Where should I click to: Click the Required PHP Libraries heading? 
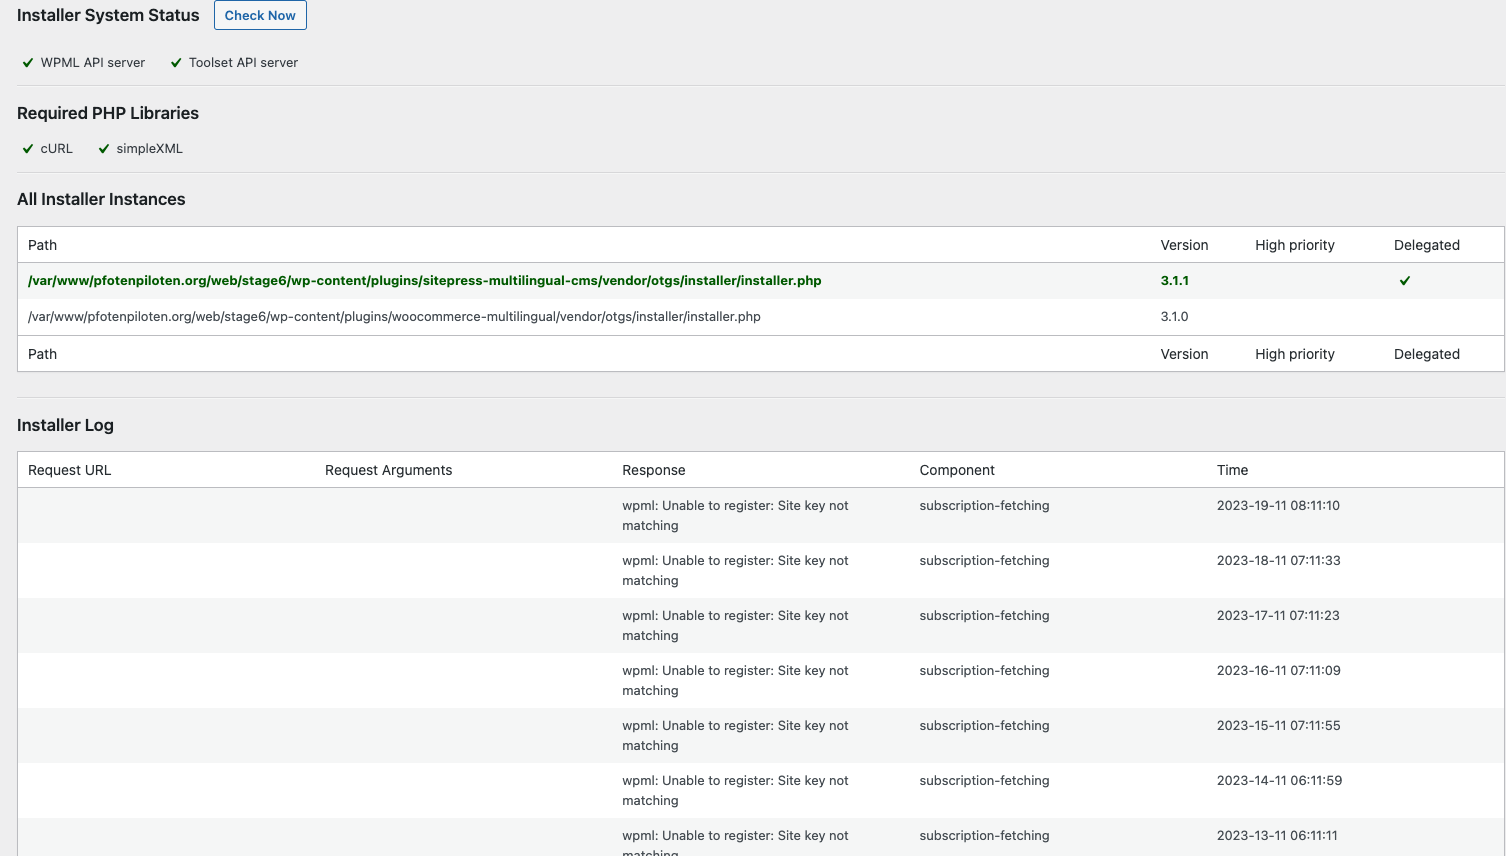[x=108, y=113]
